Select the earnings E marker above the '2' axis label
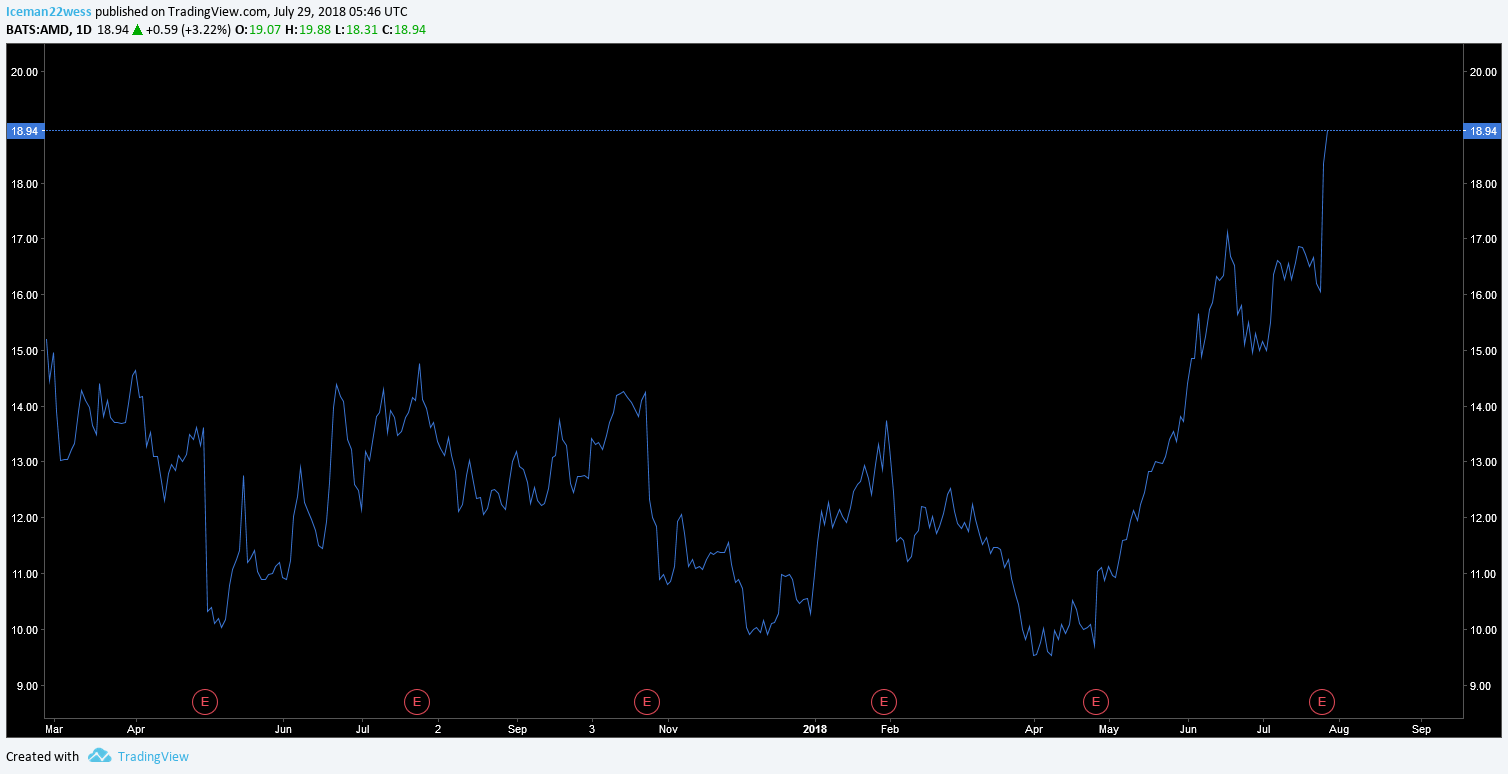 point(416,702)
